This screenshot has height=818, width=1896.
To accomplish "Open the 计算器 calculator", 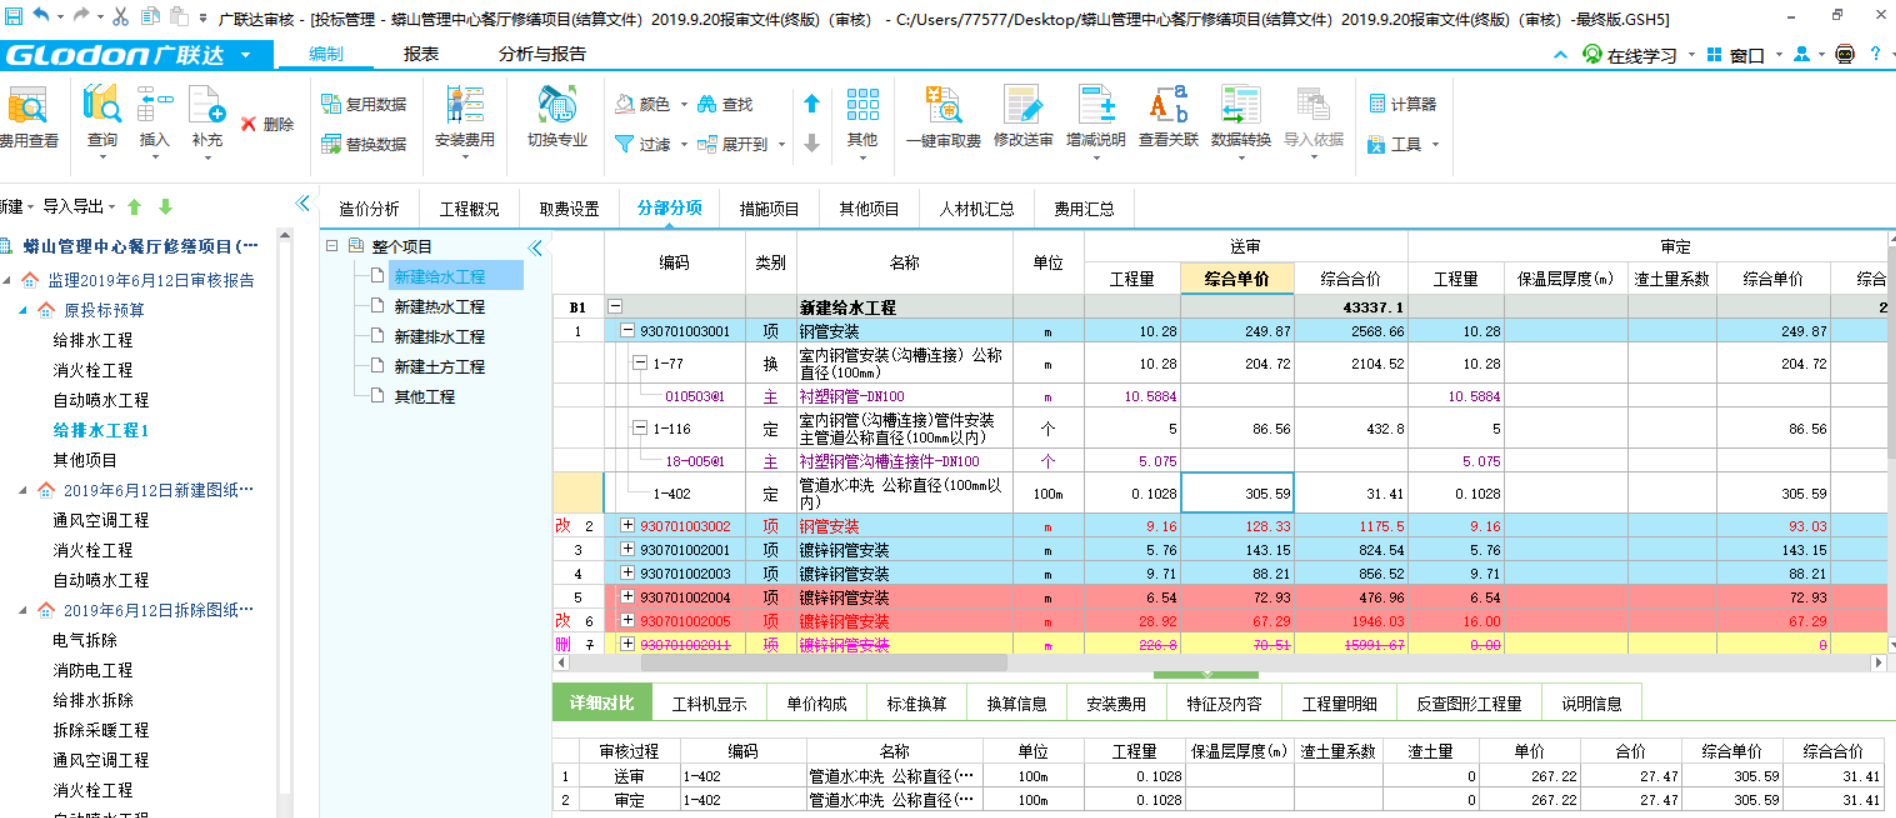I will pos(1402,104).
